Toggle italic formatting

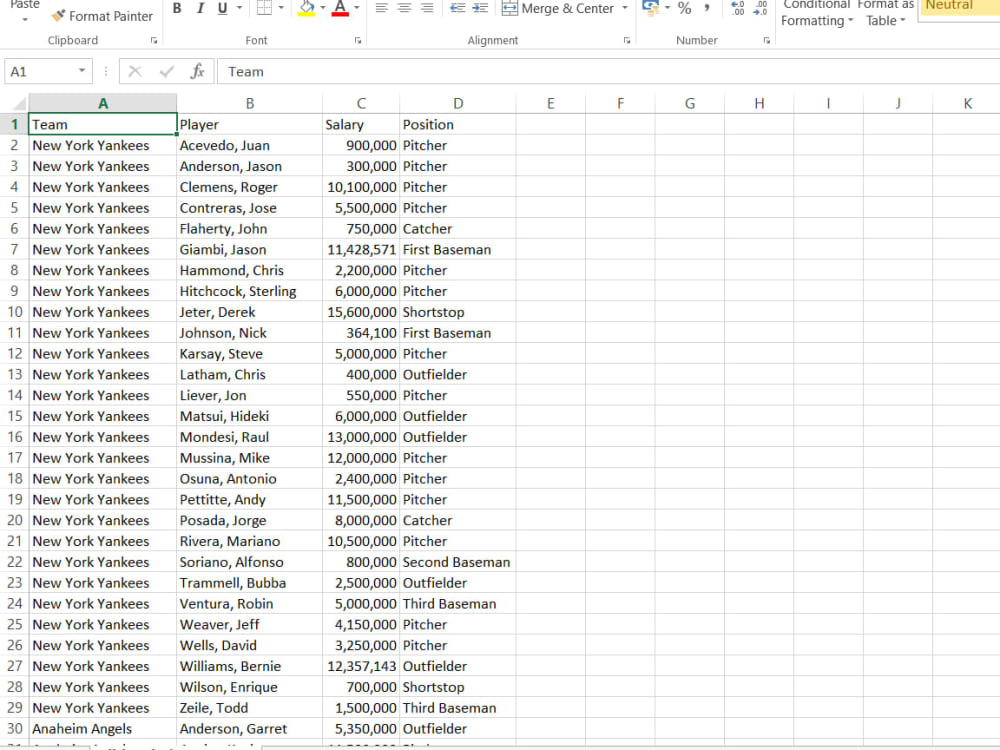click(x=200, y=8)
